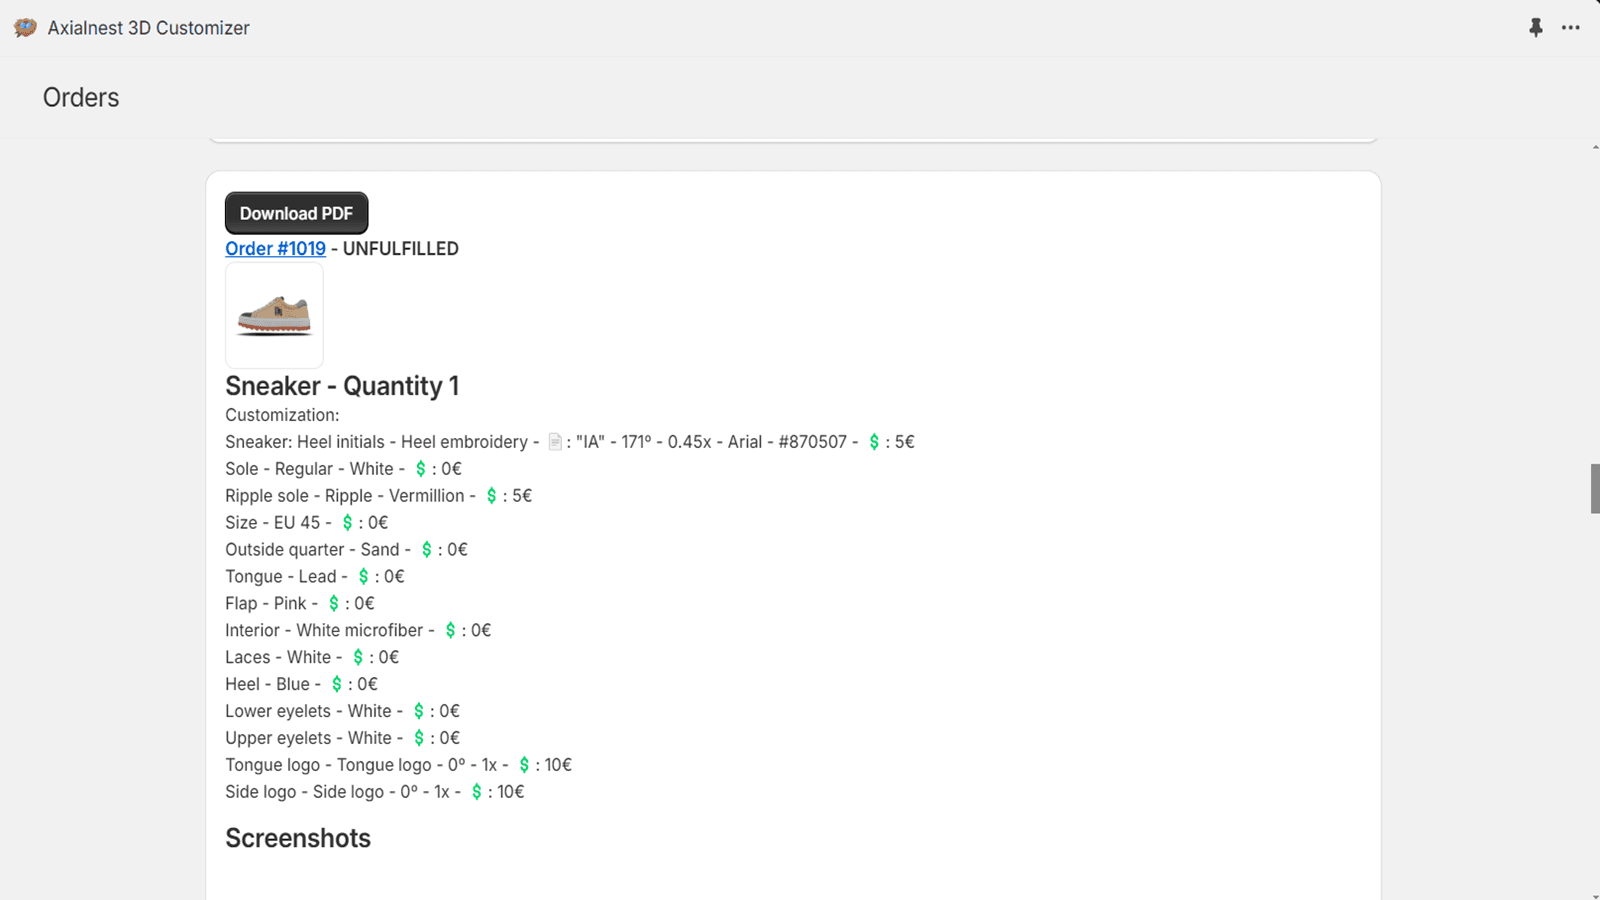Click the dollar icon on Size EU 45 row

pyautogui.click(x=347, y=523)
